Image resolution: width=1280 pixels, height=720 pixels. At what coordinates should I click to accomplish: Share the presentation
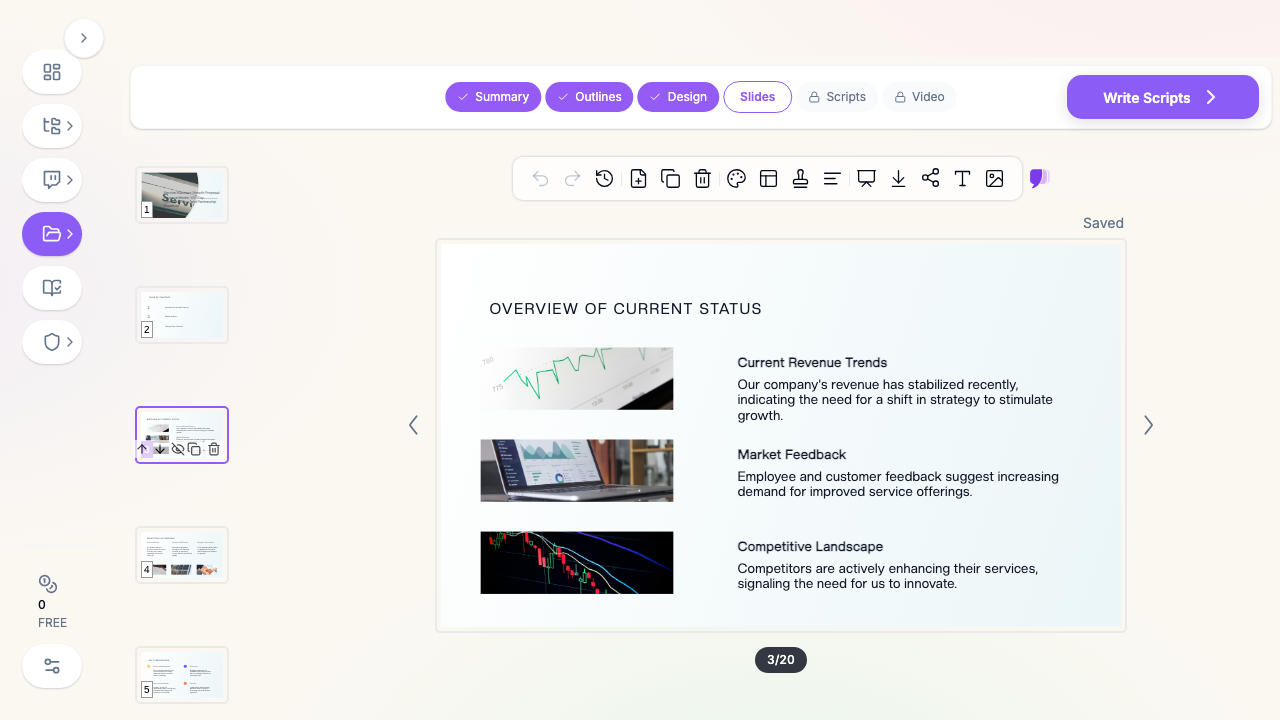pos(931,179)
